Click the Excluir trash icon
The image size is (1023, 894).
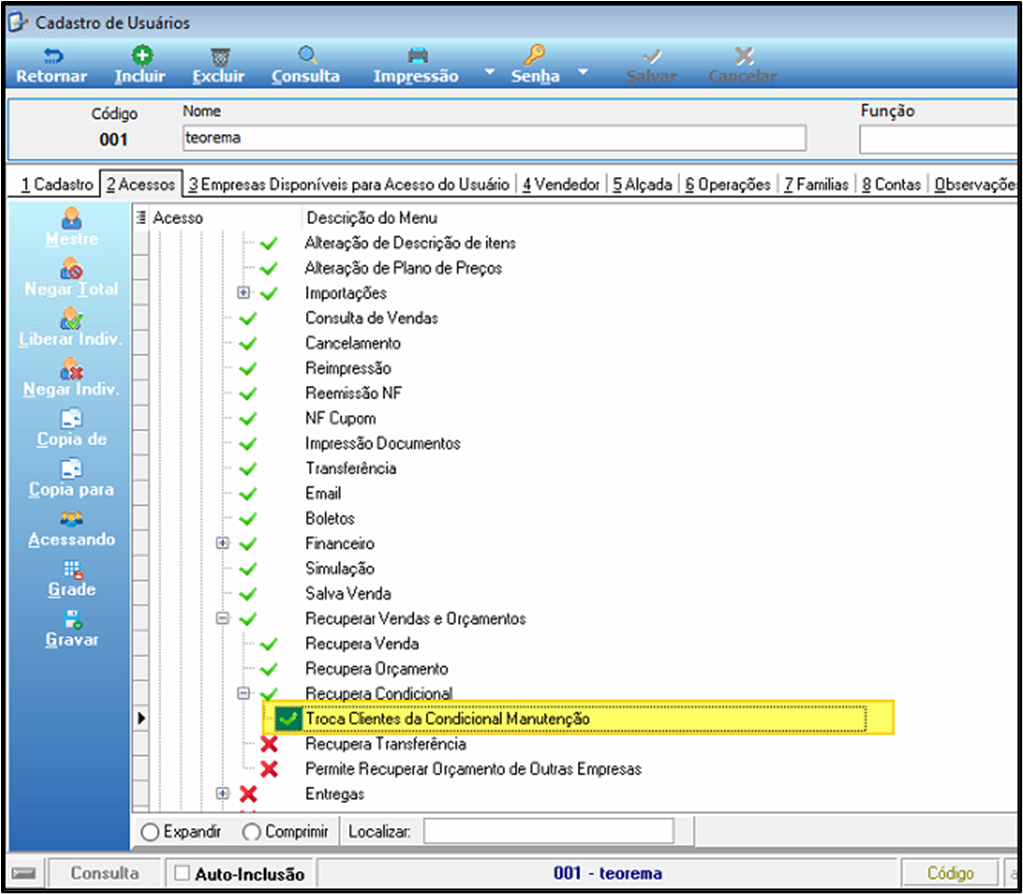tap(219, 56)
